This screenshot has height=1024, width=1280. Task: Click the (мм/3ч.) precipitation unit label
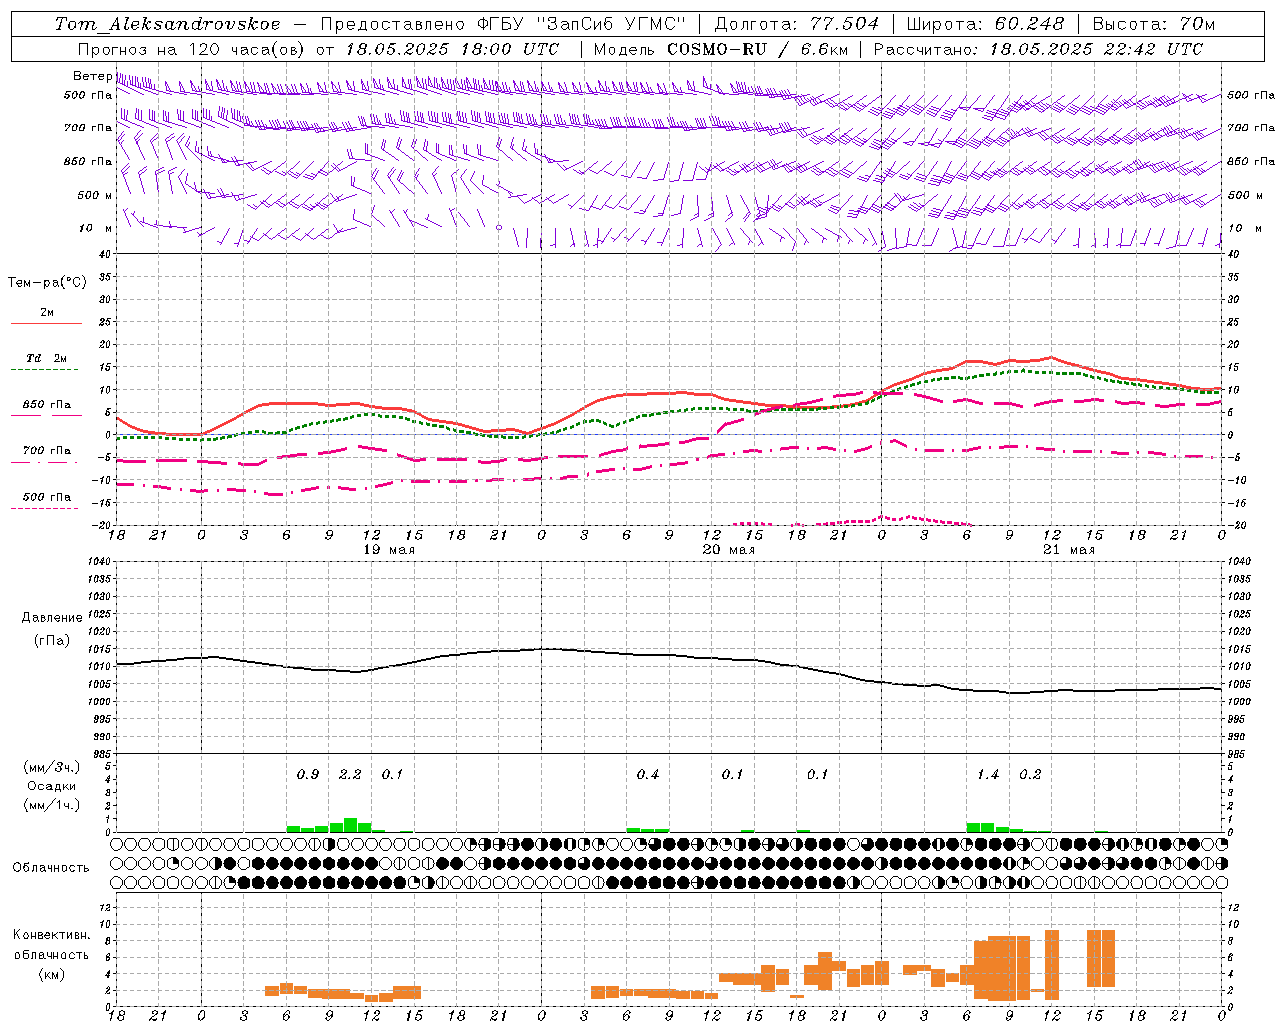51,767
